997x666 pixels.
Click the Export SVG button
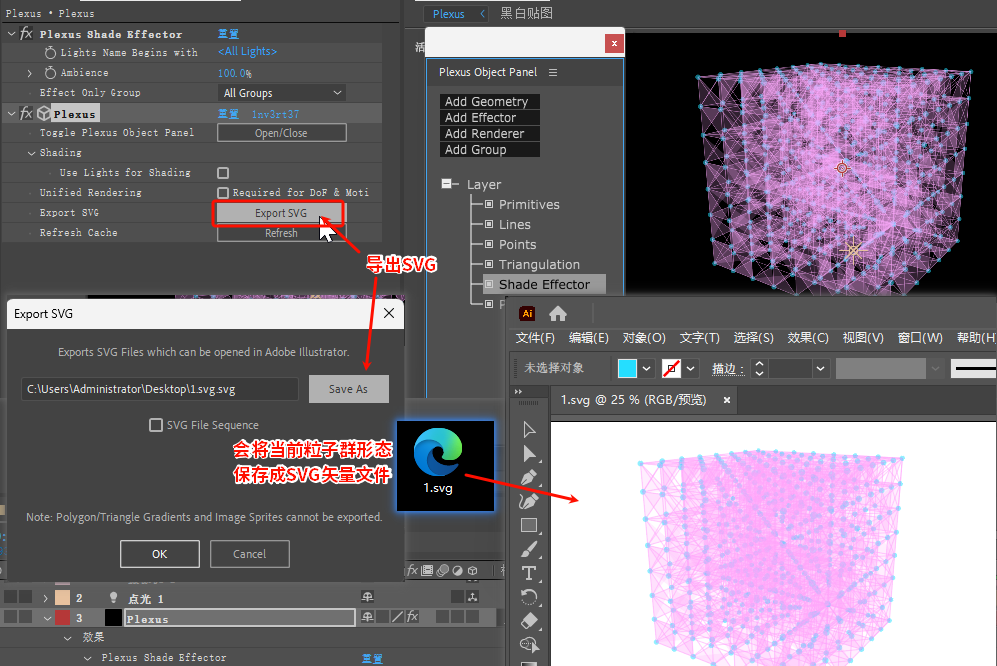click(281, 213)
